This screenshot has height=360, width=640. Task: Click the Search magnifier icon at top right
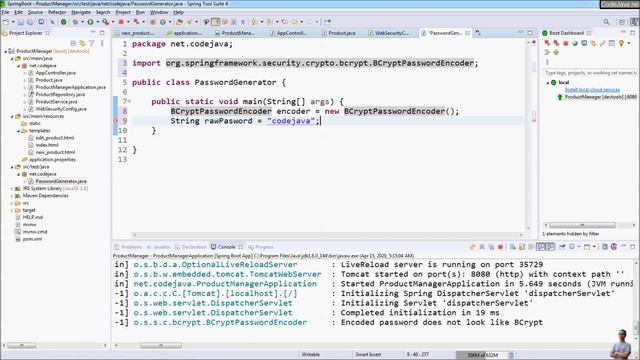click(x=607, y=22)
